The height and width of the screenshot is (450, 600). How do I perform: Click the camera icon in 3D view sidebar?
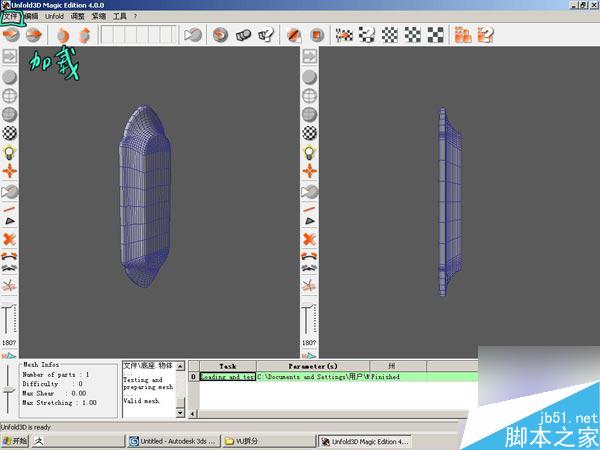pyautogui.click(x=10, y=192)
